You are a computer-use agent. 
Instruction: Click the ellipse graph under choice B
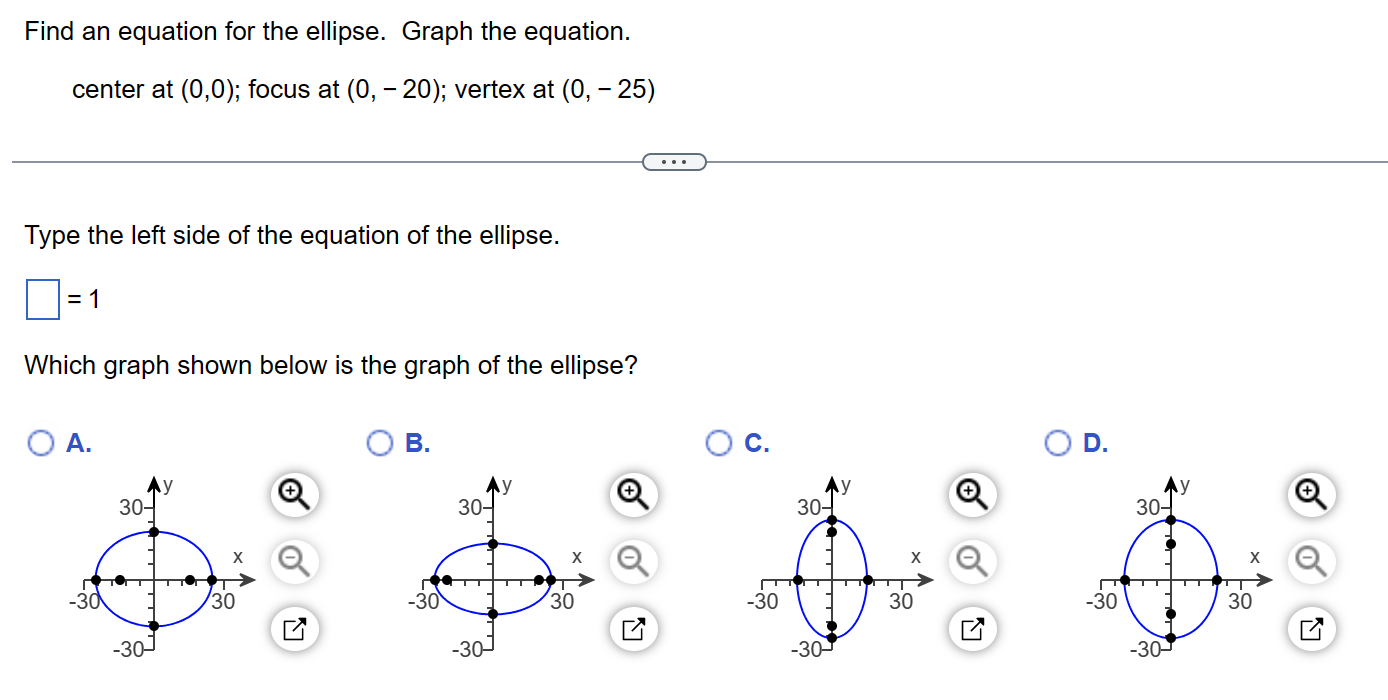492,580
